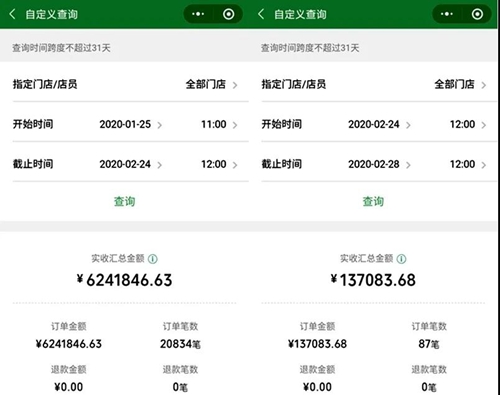Open end date picker 2020-02-28
This screenshot has height=395, width=500.
click(379, 164)
